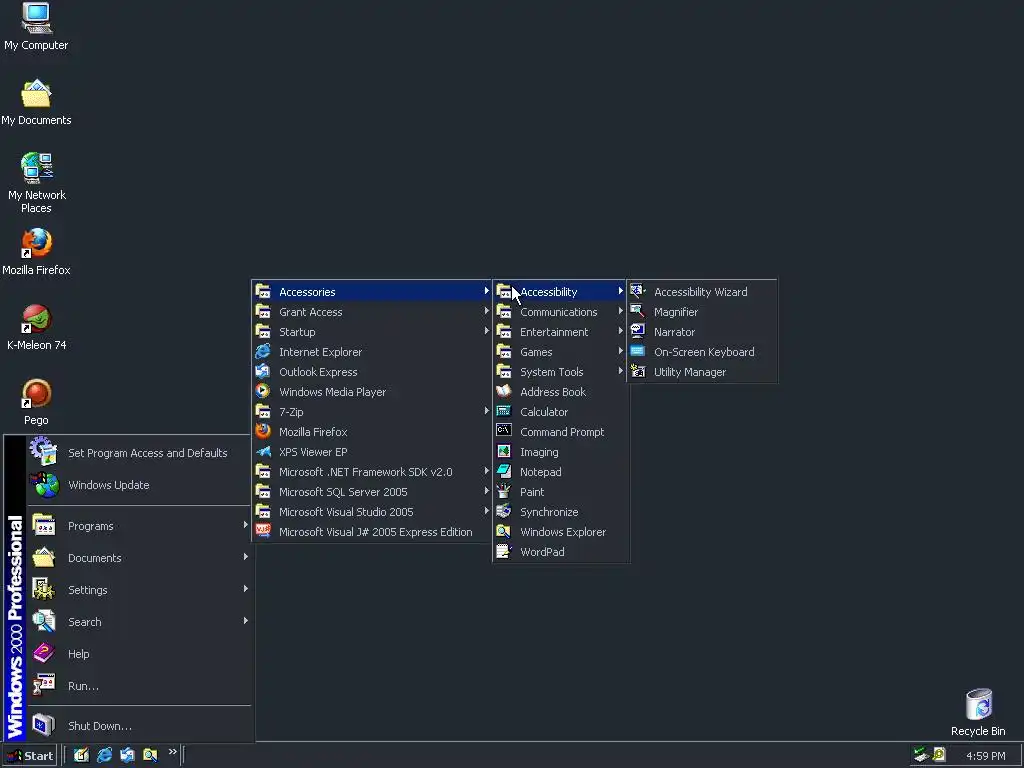Viewport: 1024px width, 768px height.
Task: Start Narrator from Accessibility submenu
Action: tap(702, 332)
